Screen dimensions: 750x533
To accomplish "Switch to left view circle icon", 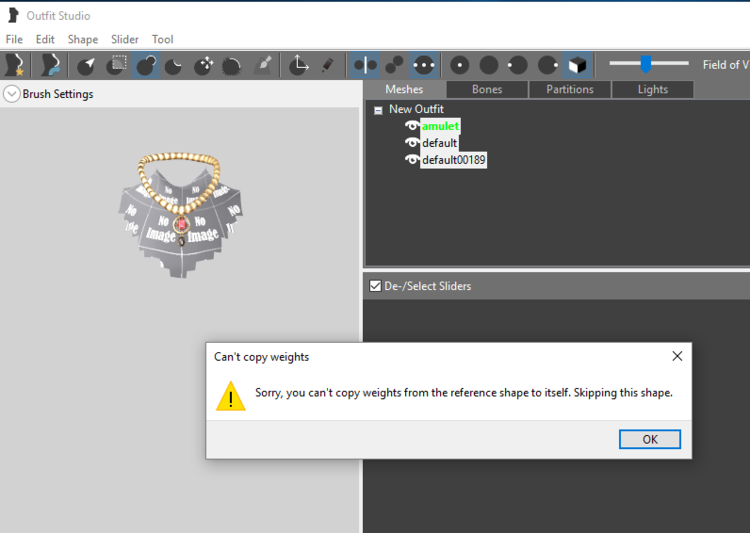I will (518, 65).
